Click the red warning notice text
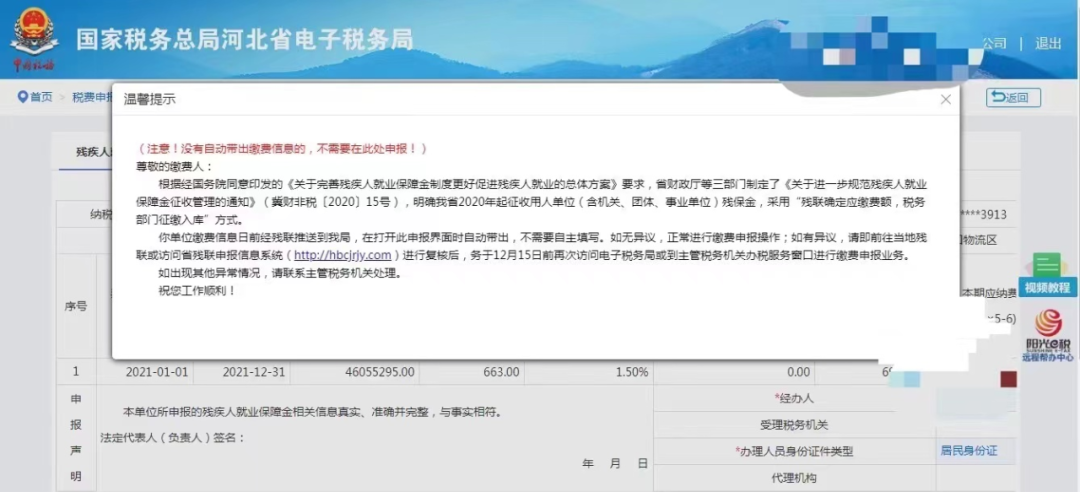Screen dimensions: 1080x492 pos(282,149)
